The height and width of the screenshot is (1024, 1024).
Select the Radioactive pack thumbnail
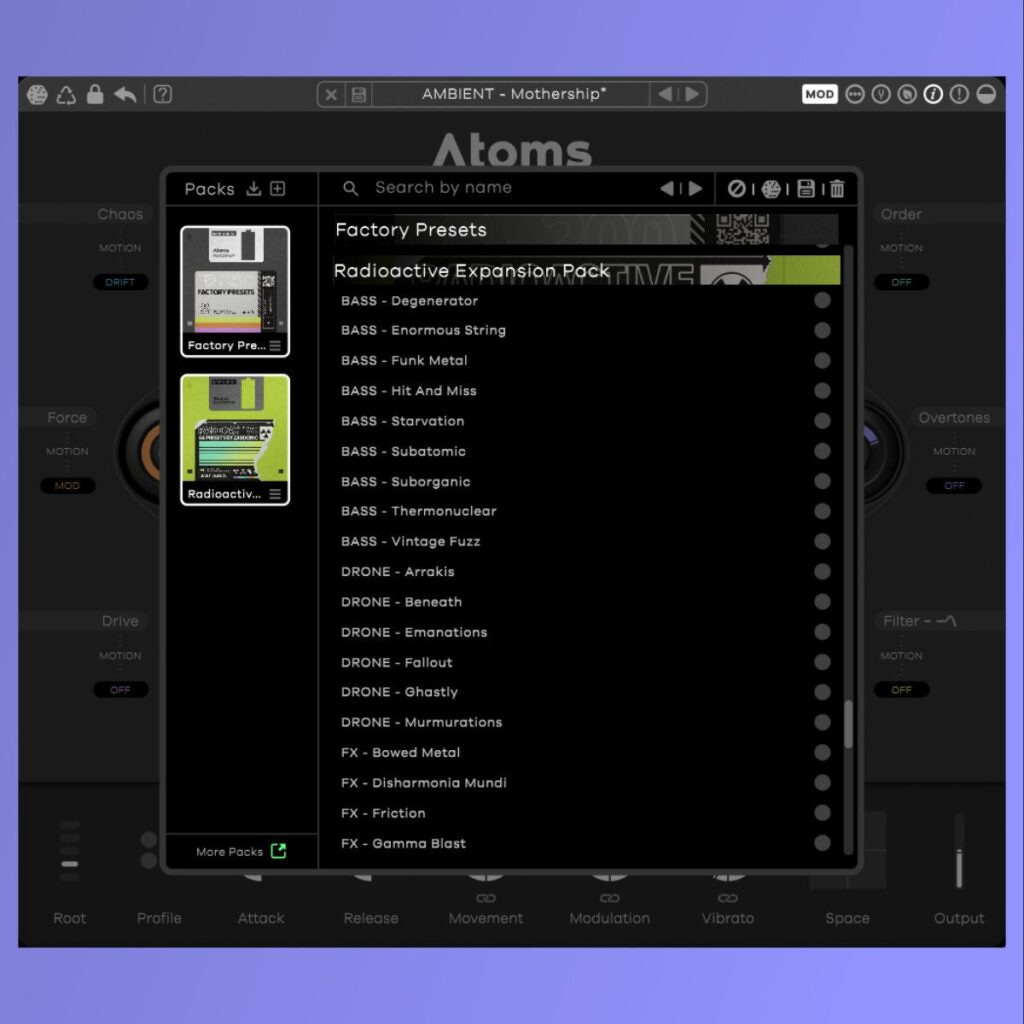pyautogui.click(x=235, y=440)
